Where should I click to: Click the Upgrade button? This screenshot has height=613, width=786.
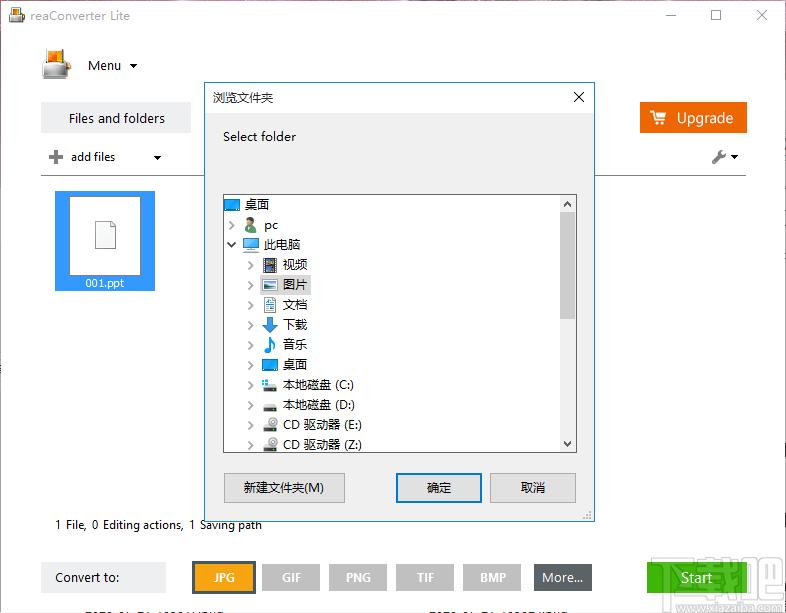point(693,118)
